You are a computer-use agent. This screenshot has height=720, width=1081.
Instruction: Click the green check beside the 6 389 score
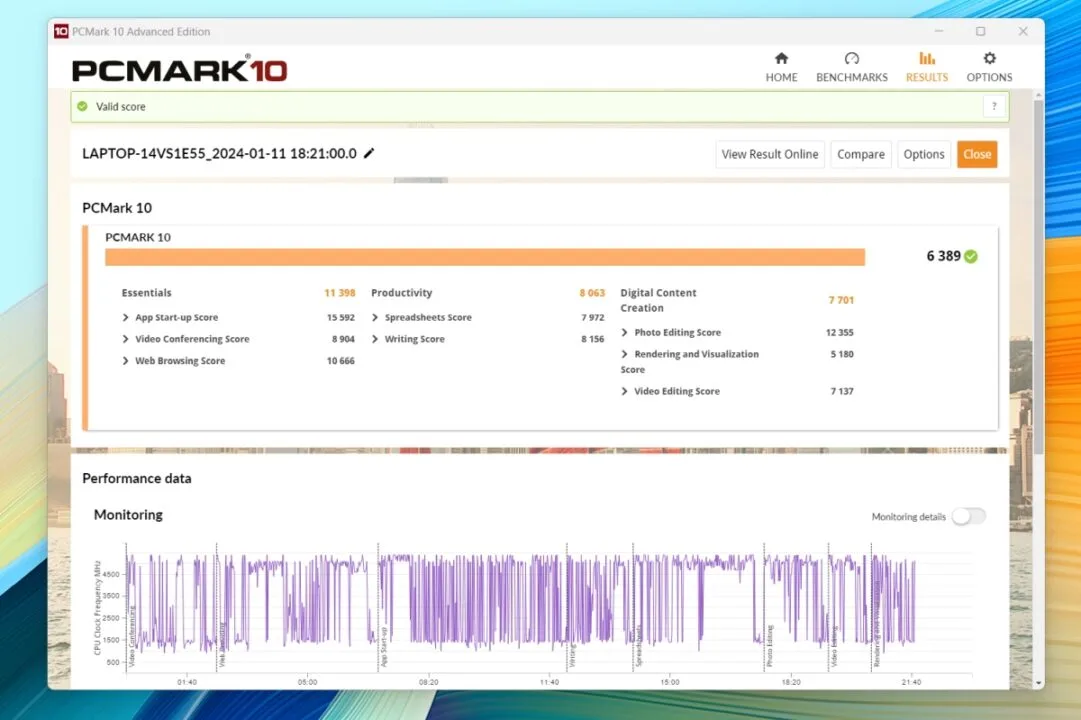point(971,257)
